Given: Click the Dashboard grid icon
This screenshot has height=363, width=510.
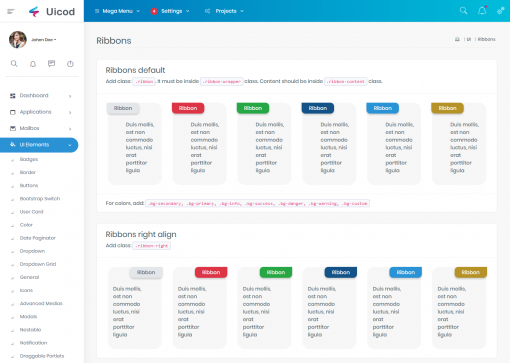Looking at the screenshot, I should click(13, 96).
